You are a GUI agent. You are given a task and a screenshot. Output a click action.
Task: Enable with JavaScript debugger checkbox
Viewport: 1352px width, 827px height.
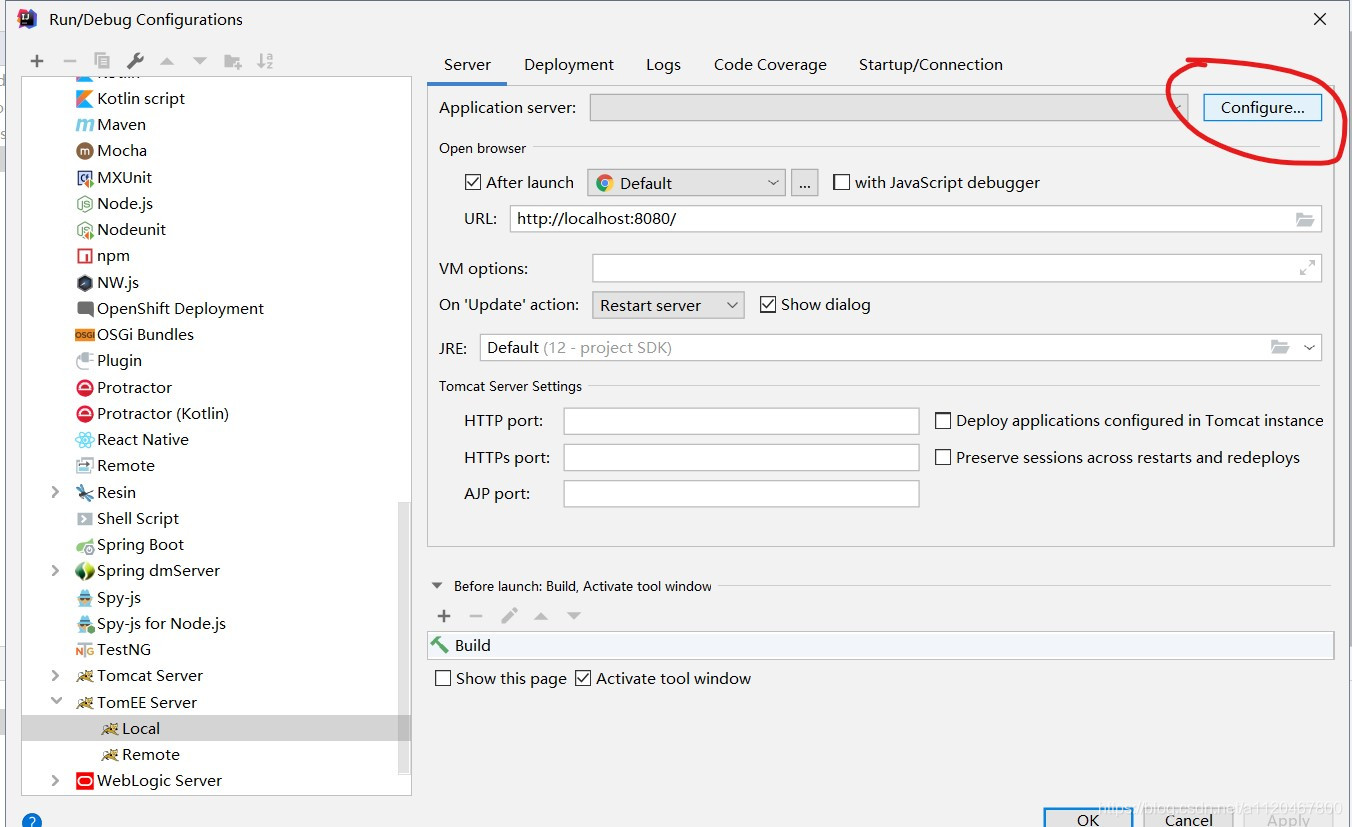[x=841, y=182]
